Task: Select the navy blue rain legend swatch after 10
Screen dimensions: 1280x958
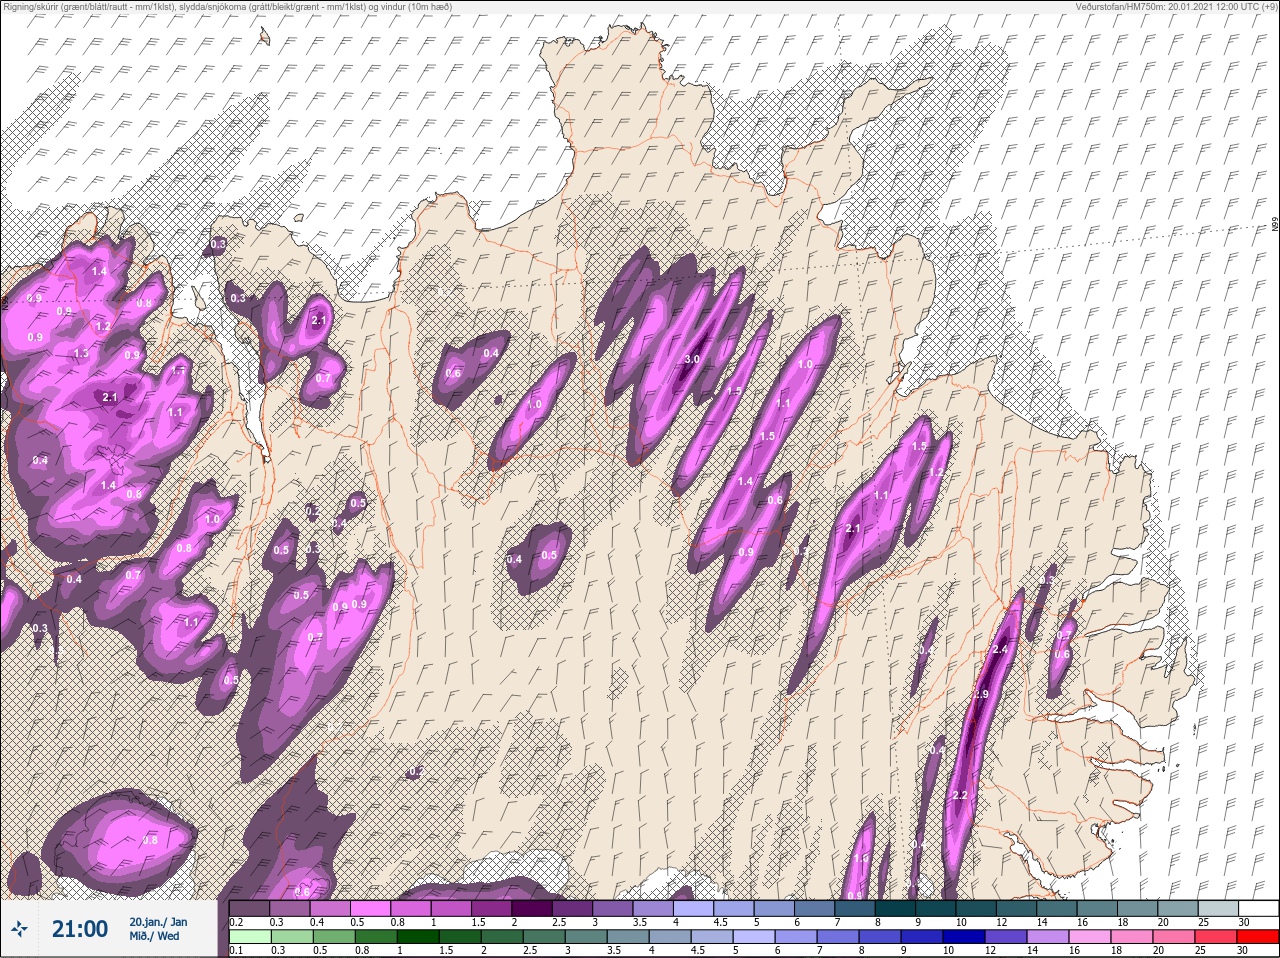Action: 964,937
